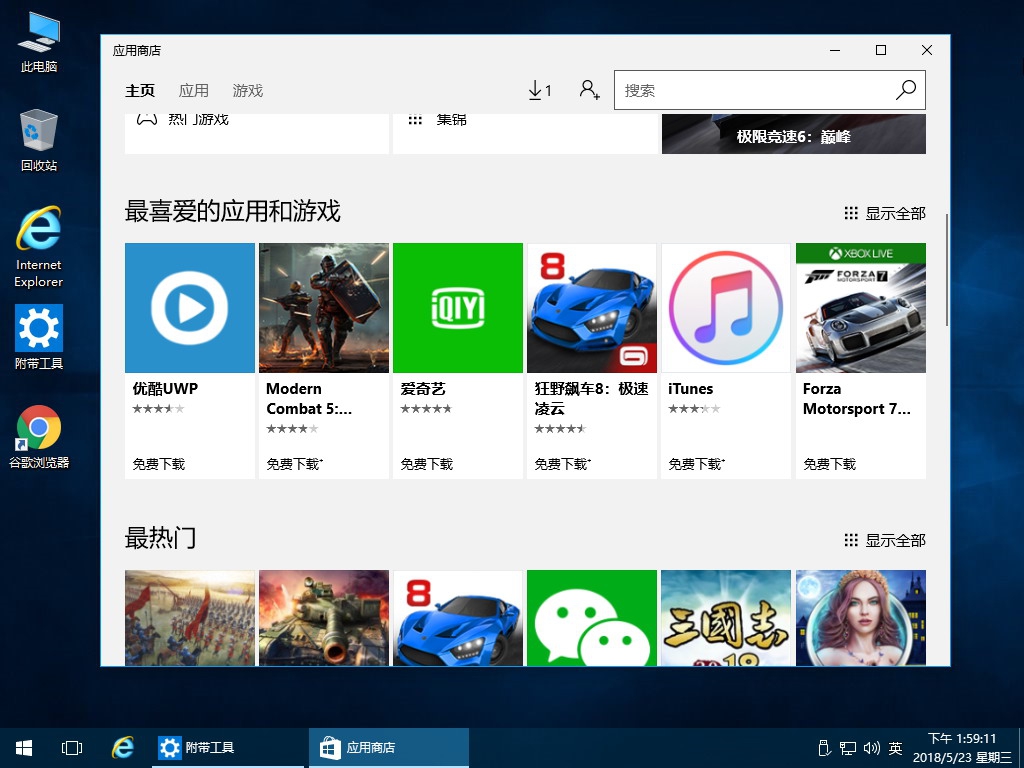Click 免费下载 under 狂野飙车8

point(562,464)
